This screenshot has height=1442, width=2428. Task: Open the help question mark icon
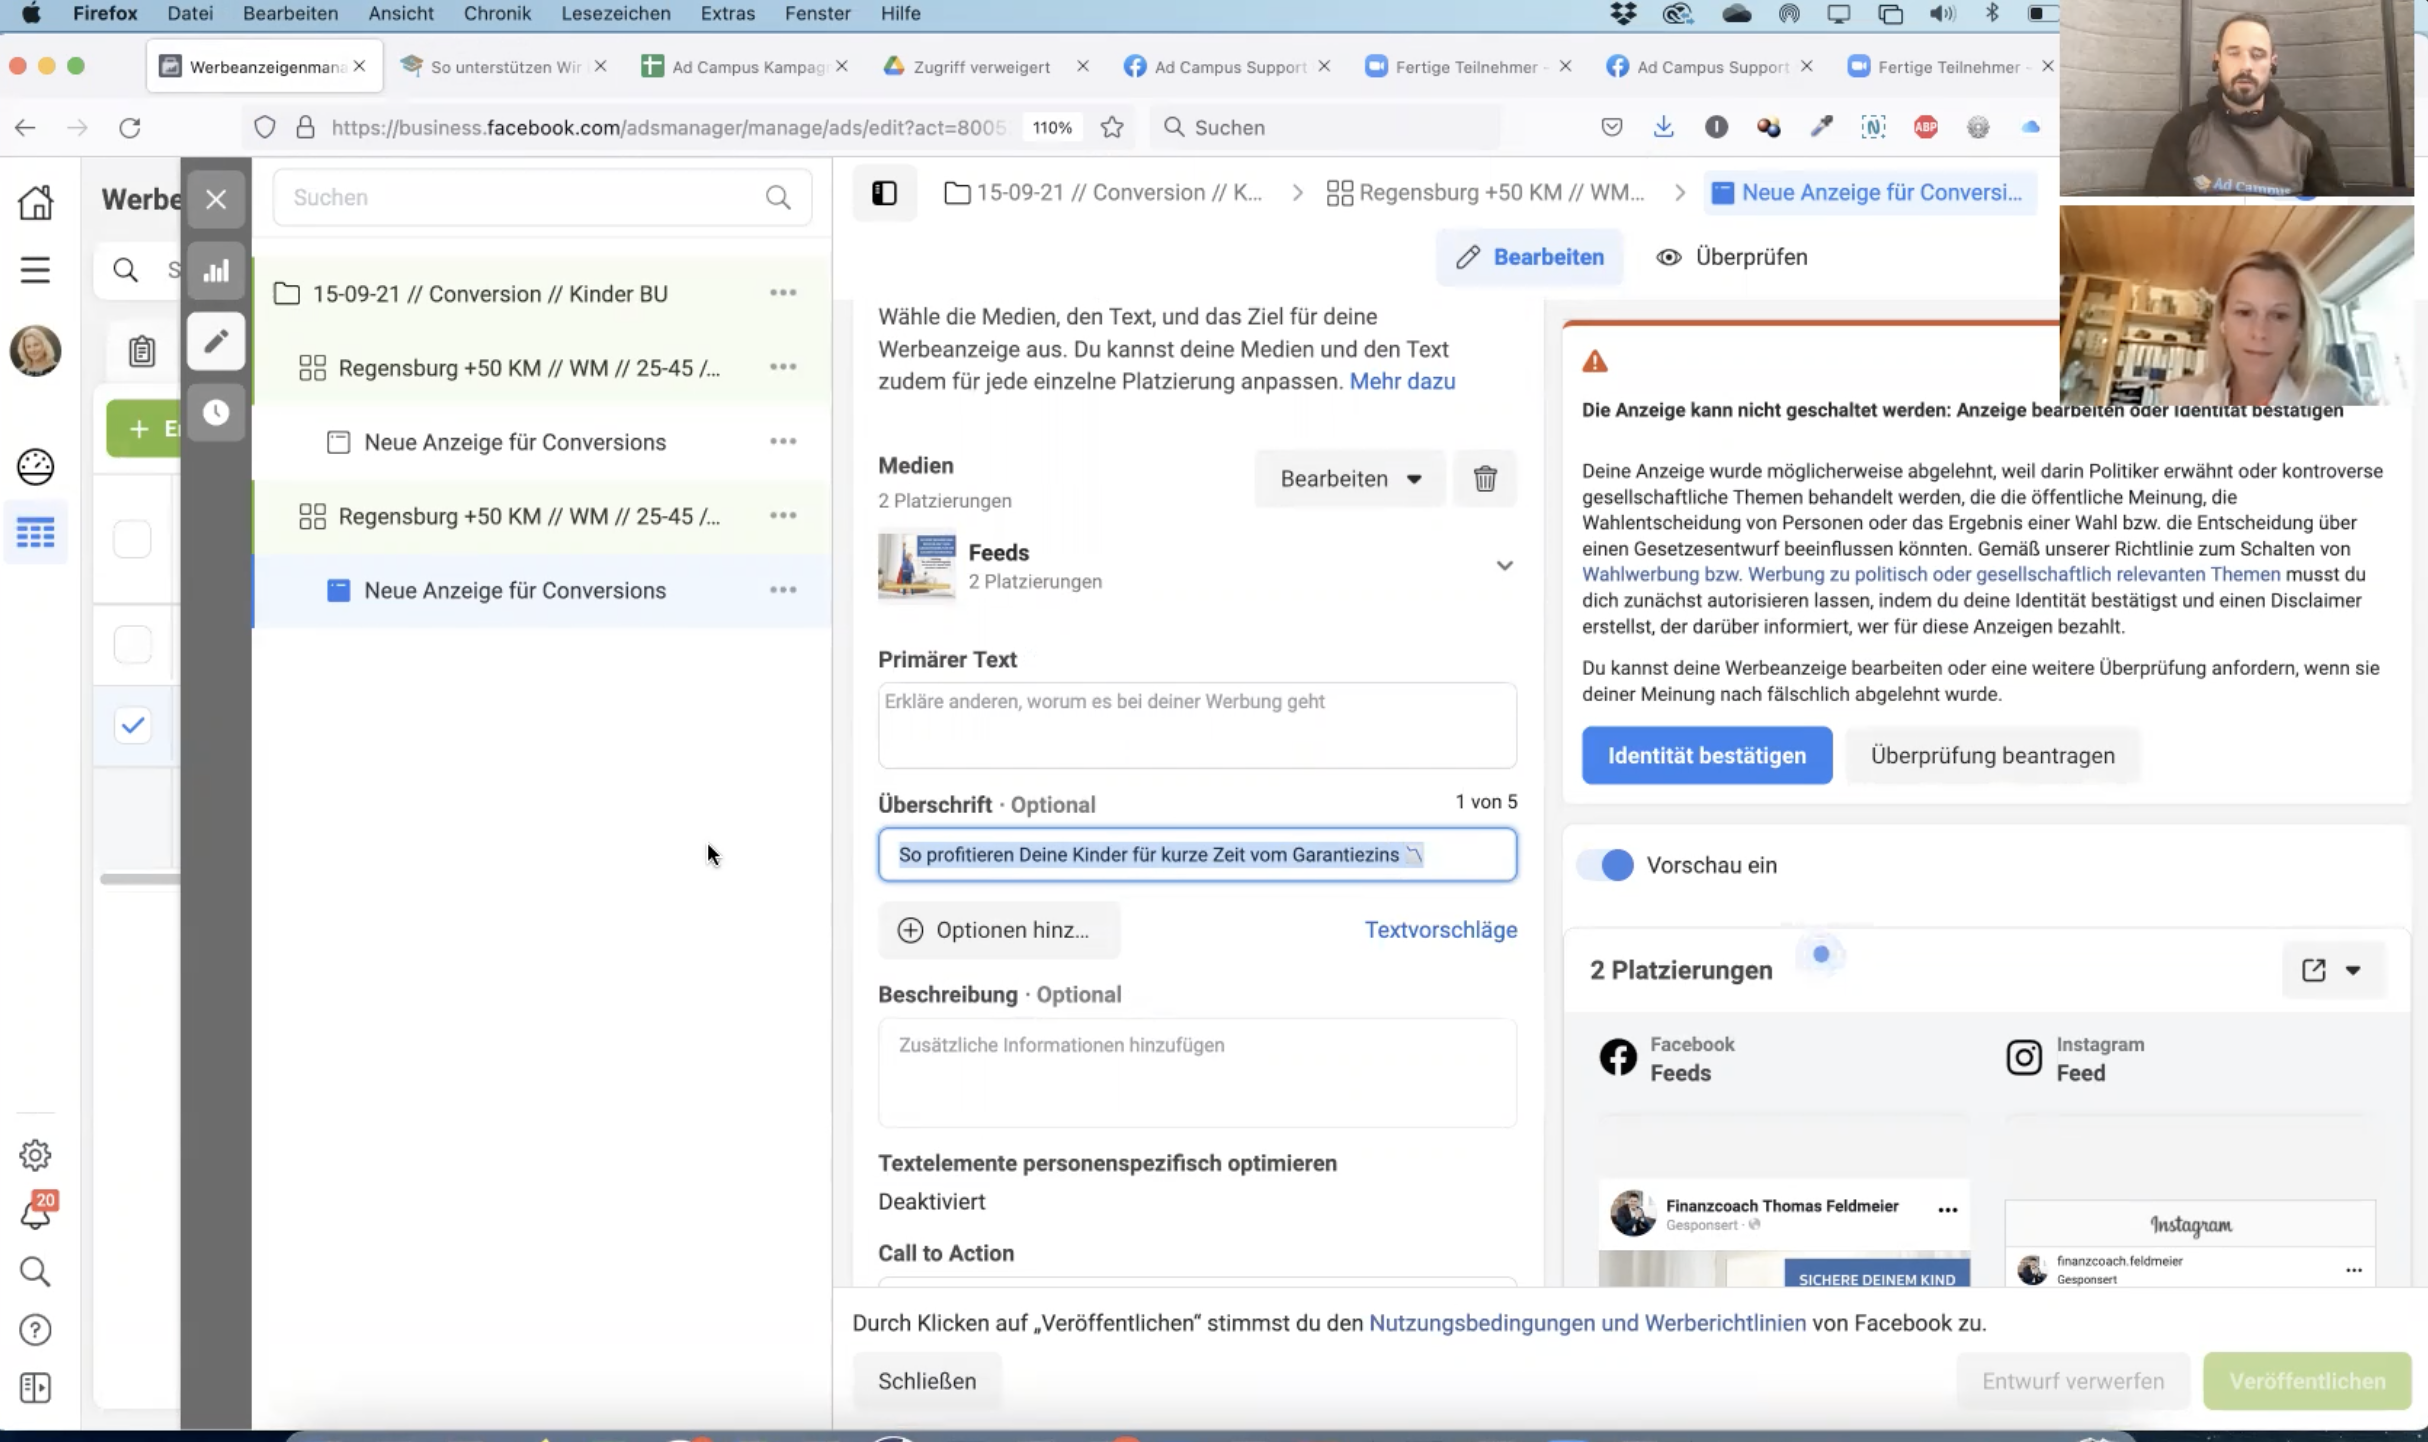36,1330
